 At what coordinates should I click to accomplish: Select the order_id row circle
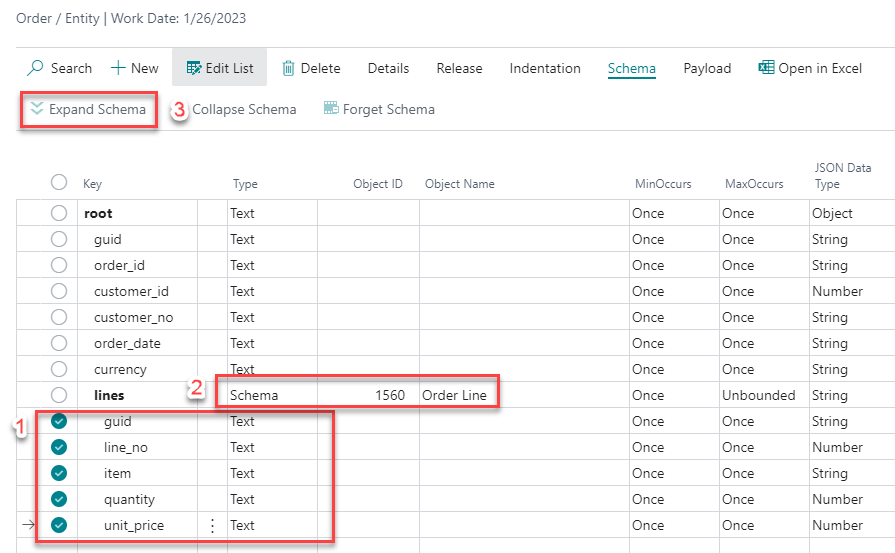tap(59, 265)
